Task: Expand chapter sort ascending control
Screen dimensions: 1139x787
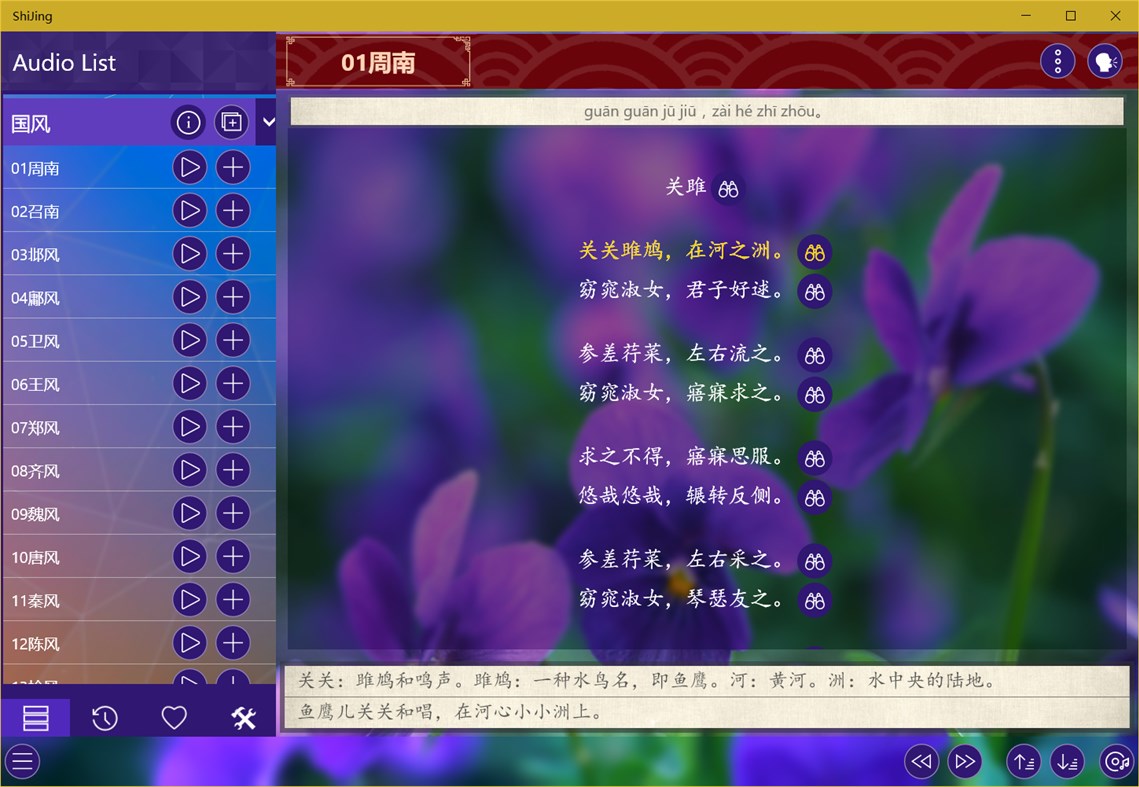Action: pyautogui.click(x=1022, y=761)
